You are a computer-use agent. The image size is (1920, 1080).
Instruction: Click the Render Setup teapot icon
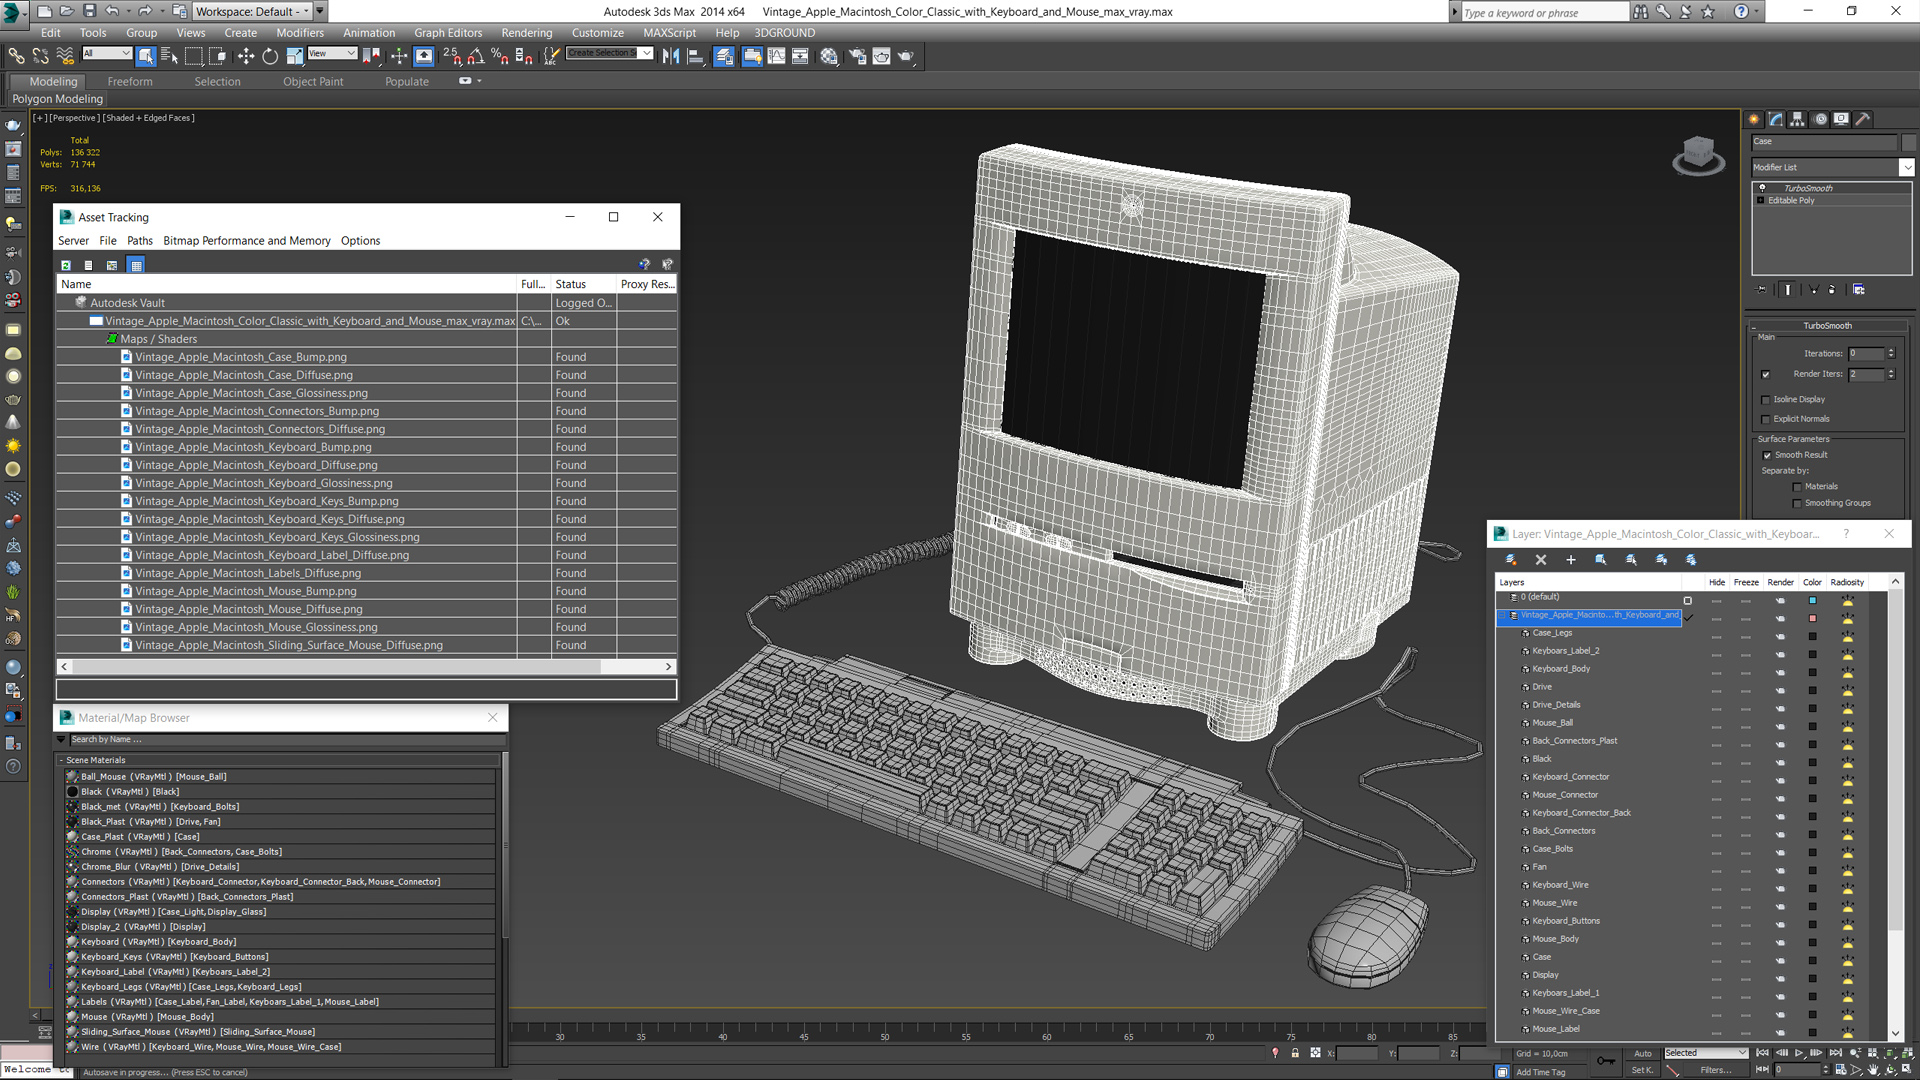[x=857, y=56]
